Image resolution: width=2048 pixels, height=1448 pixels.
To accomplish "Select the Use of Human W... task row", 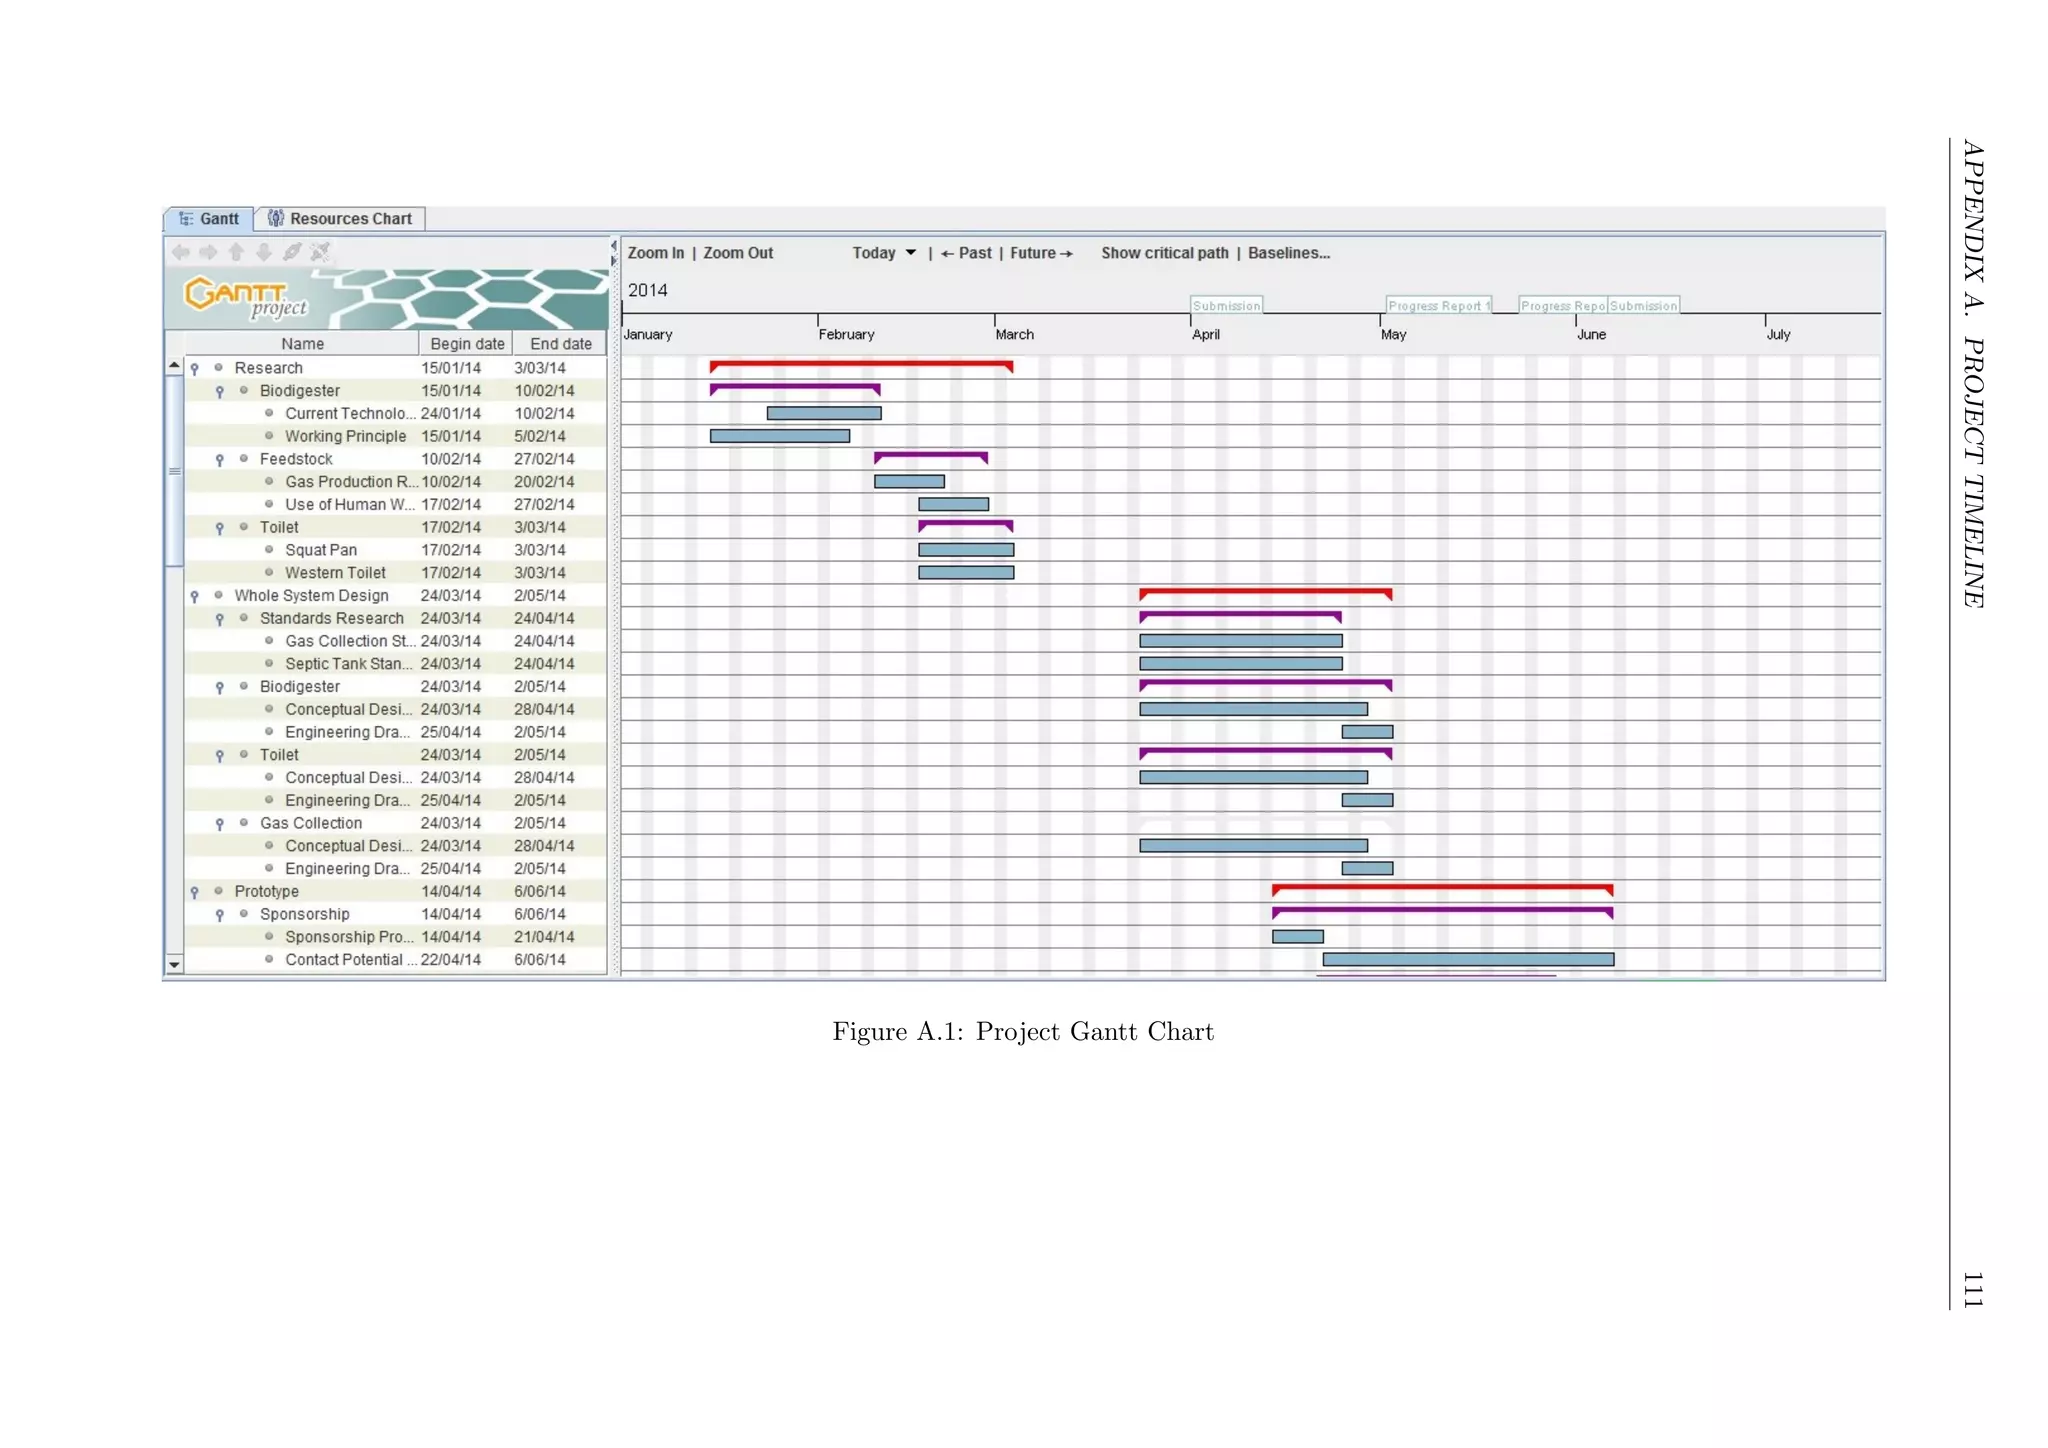I will point(396,505).
